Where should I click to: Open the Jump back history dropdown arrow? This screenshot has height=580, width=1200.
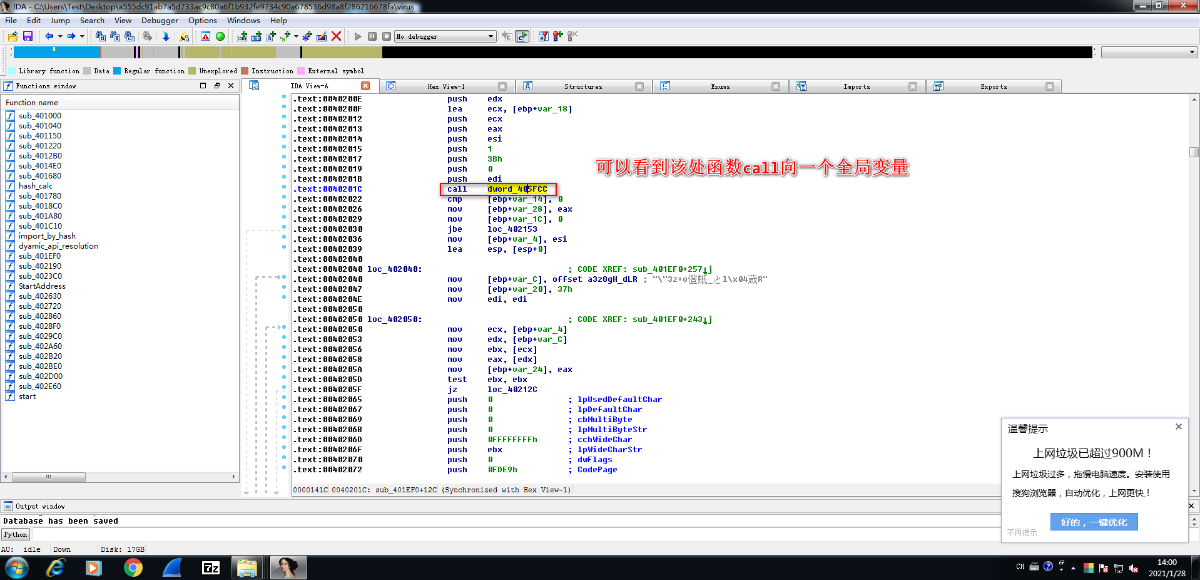click(x=60, y=36)
